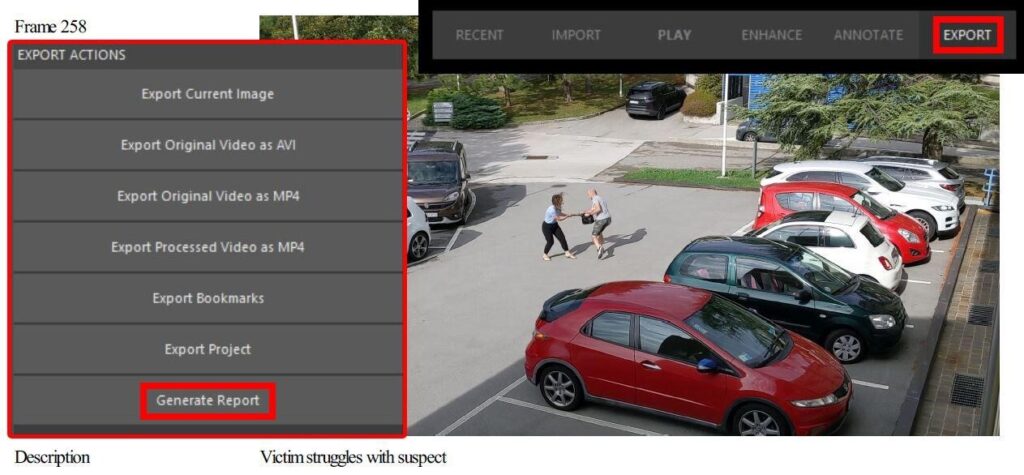Image resolution: width=1024 pixels, height=475 pixels.
Task: Click the Generate Report button
Action: (x=208, y=401)
